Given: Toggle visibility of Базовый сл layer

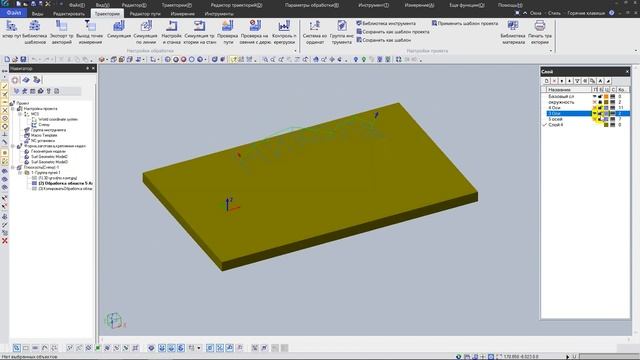Looking at the screenshot, I should pos(595,96).
